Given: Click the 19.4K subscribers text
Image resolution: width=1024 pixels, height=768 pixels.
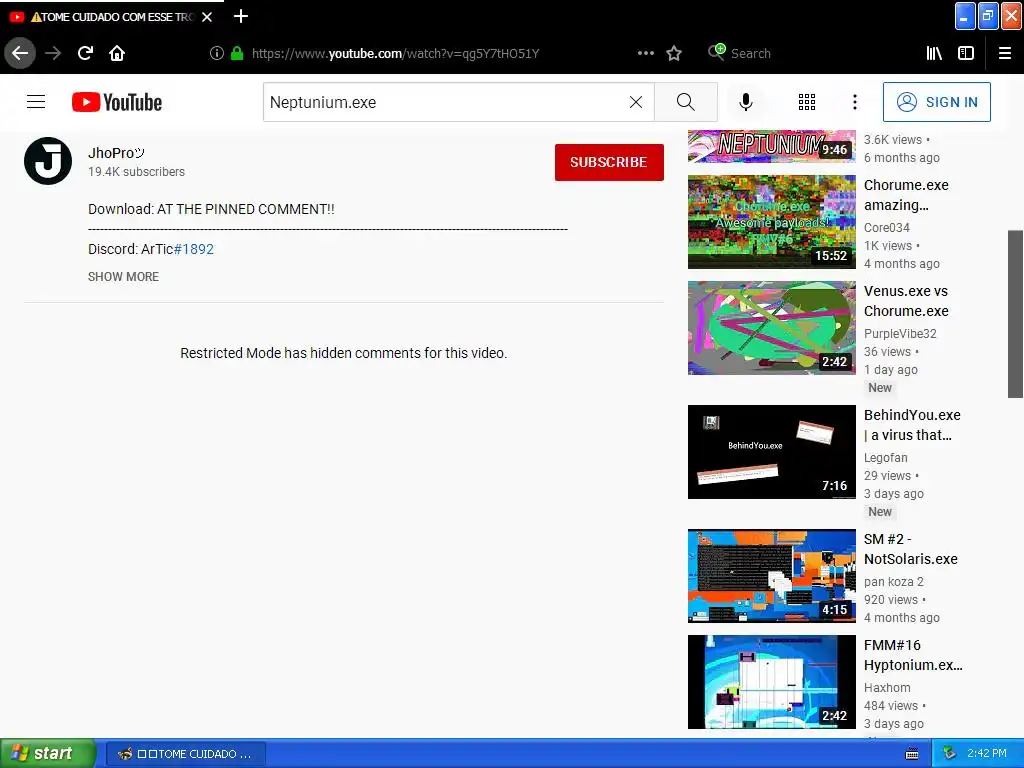Looking at the screenshot, I should click(136, 171).
